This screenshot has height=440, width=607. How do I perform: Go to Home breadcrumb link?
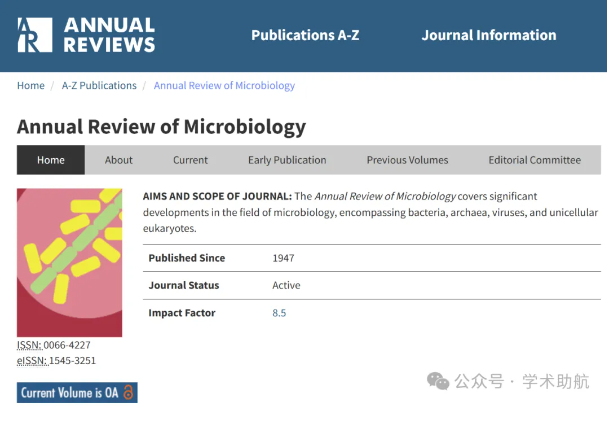pos(31,85)
